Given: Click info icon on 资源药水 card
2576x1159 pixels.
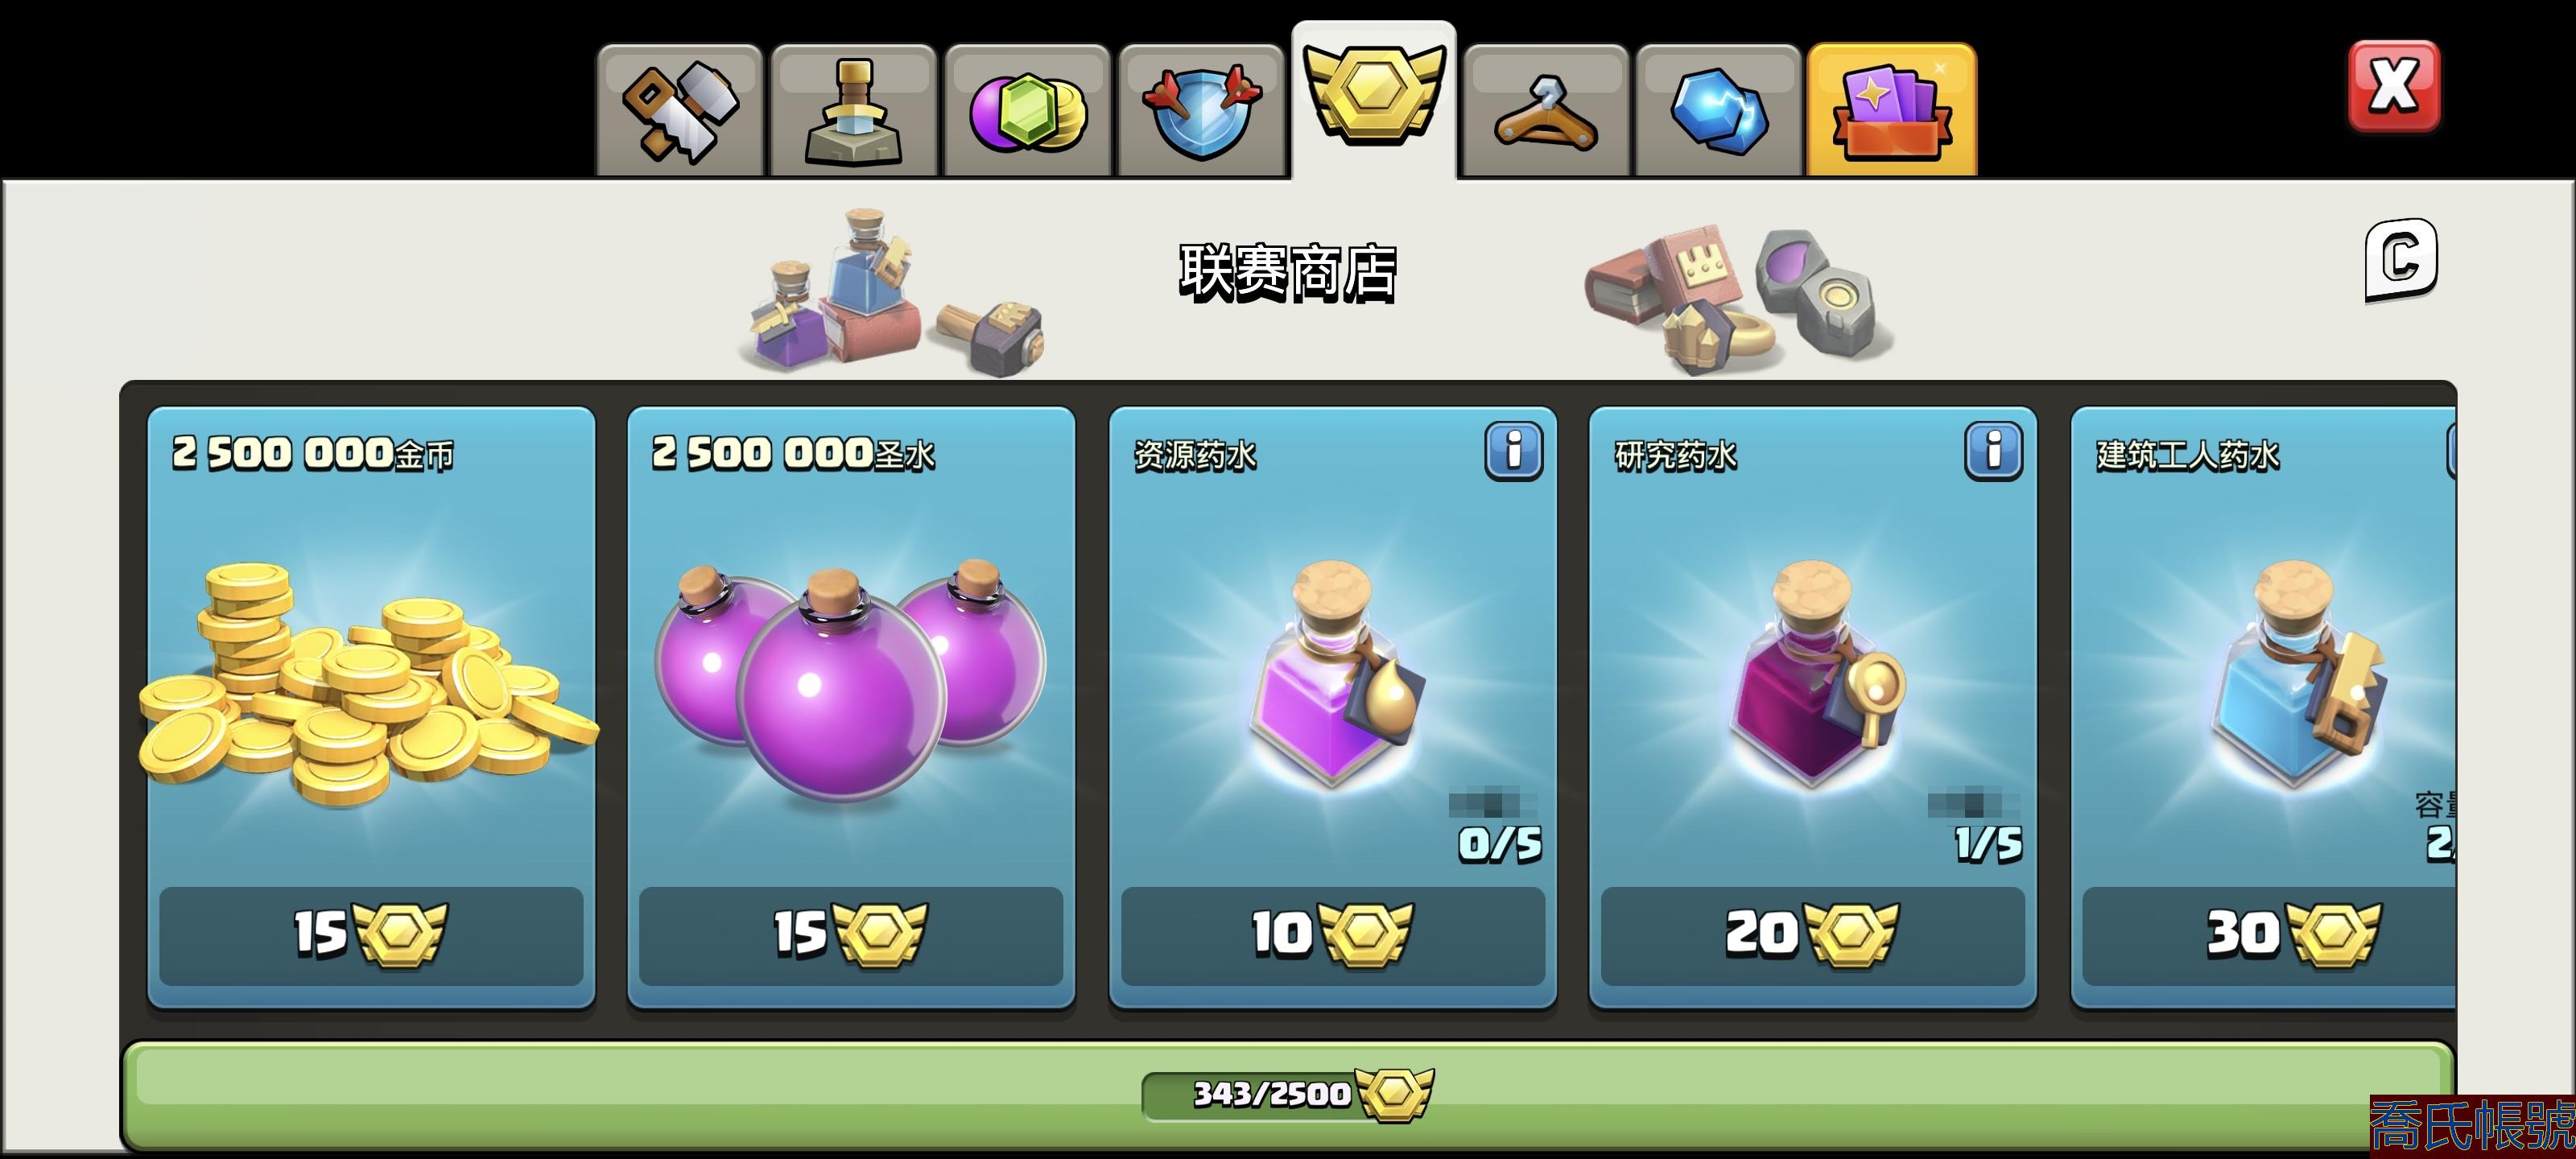Looking at the screenshot, I should 1513,451.
